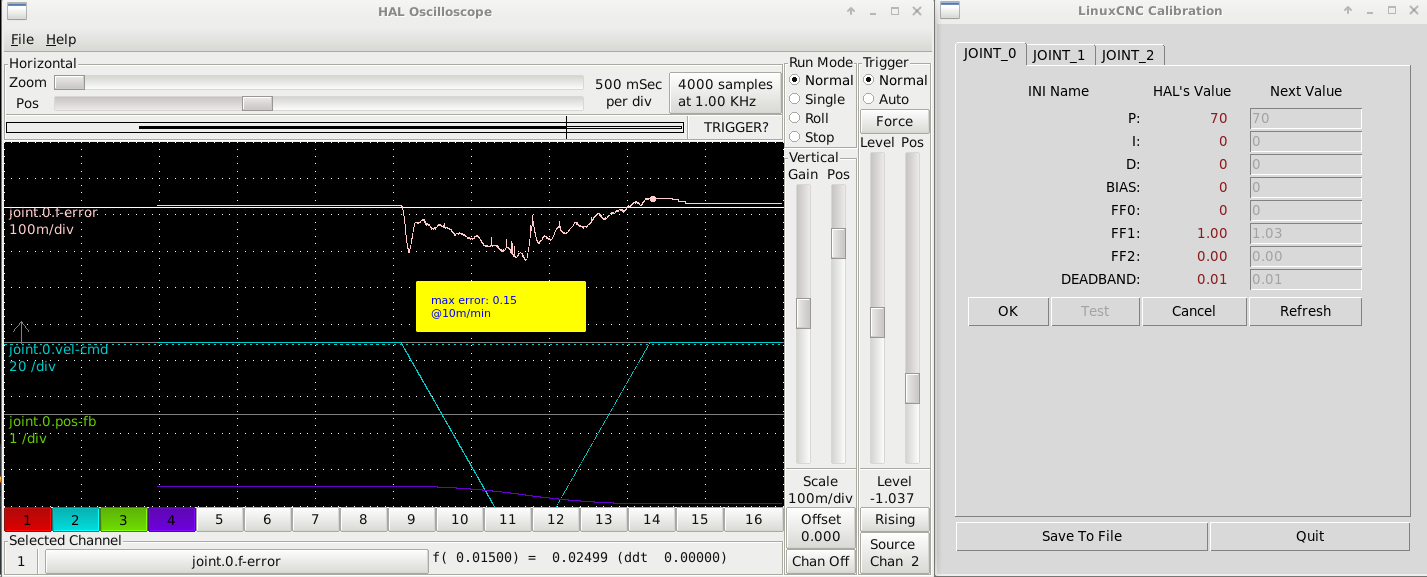Click the Save To File button

[1082, 536]
